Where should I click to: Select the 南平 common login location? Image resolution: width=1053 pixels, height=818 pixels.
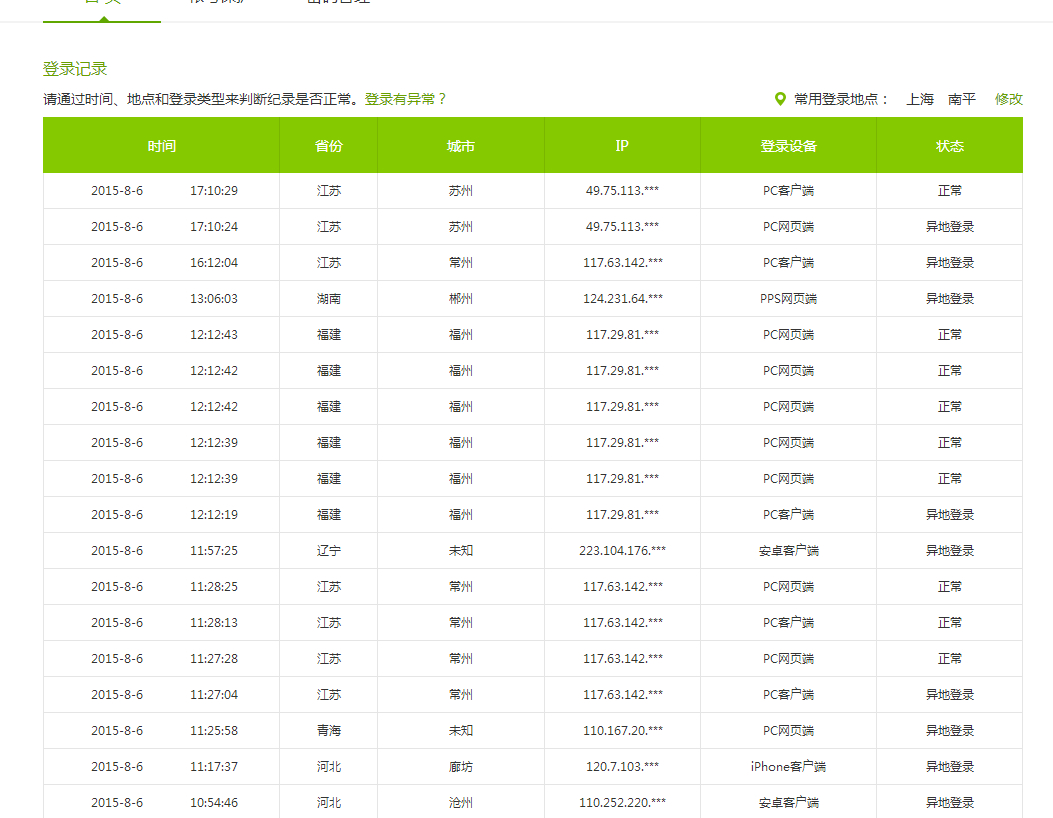962,99
